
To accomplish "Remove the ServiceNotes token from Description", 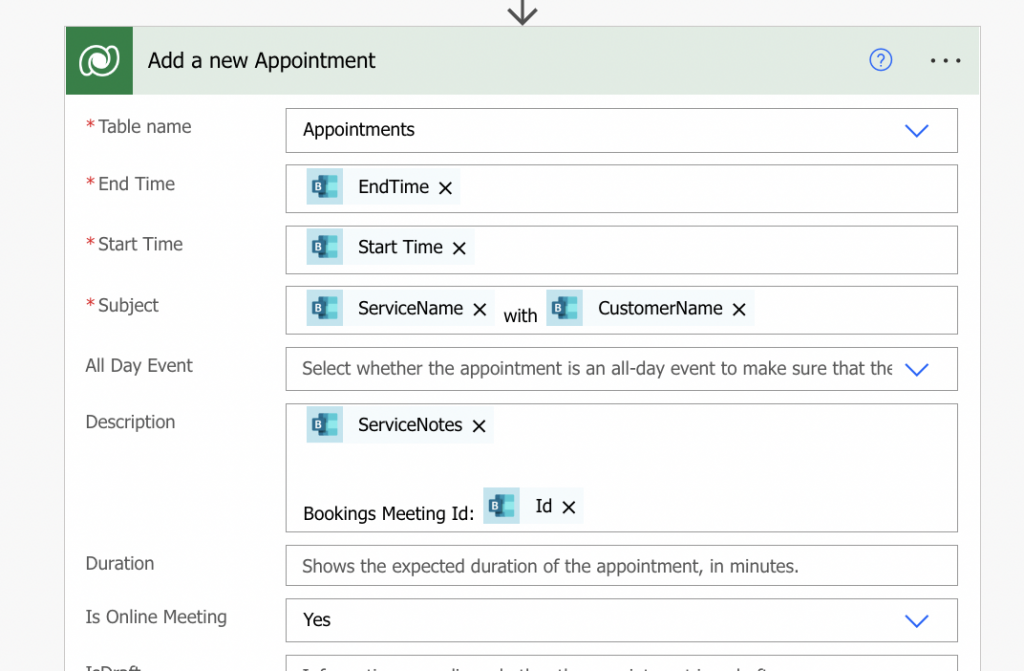I will tap(479, 426).
